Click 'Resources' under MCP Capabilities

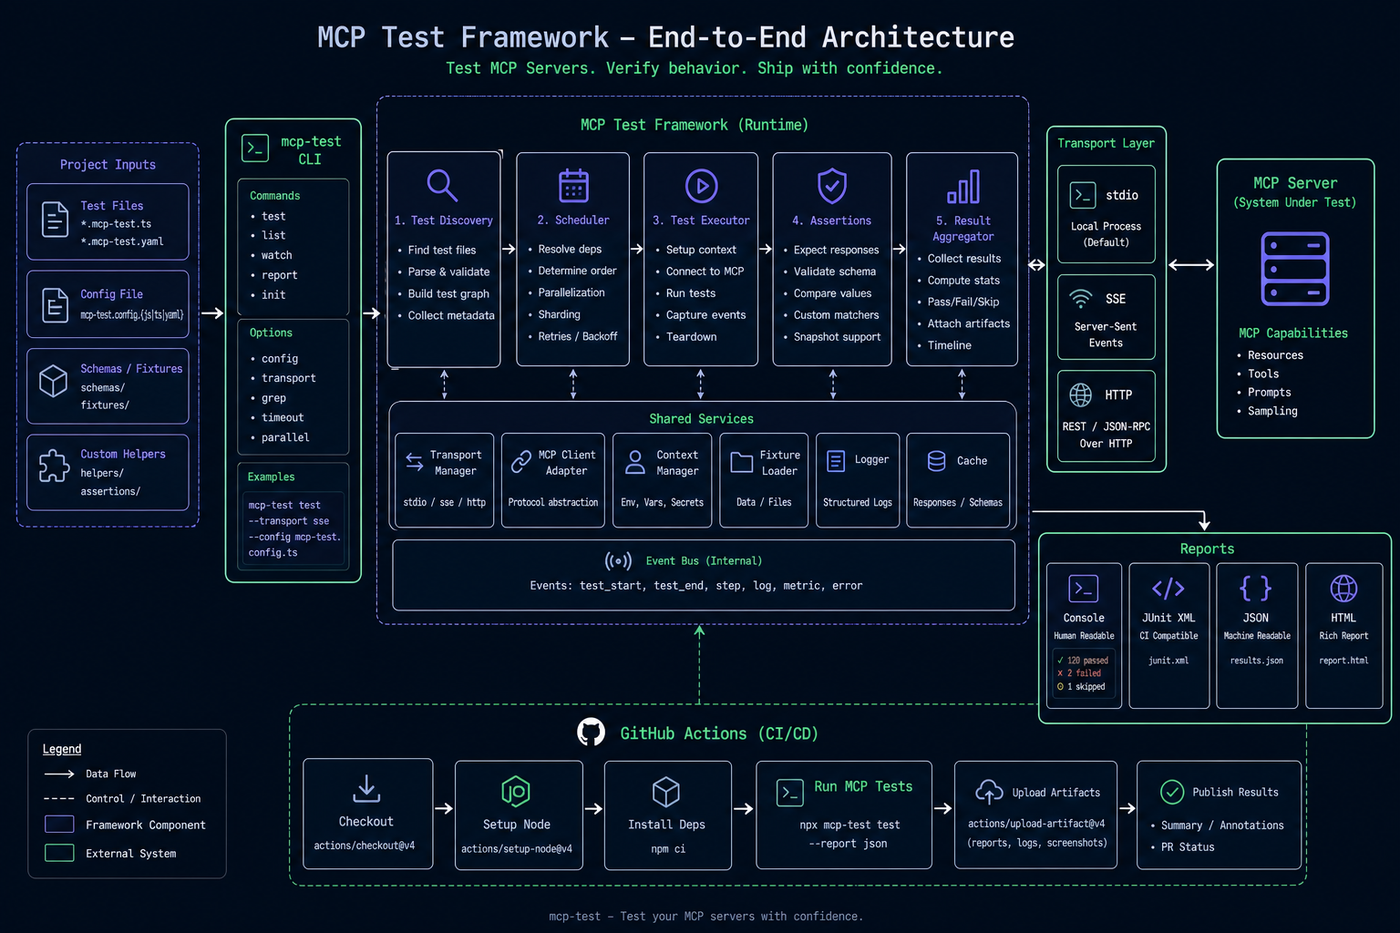(x=1276, y=355)
